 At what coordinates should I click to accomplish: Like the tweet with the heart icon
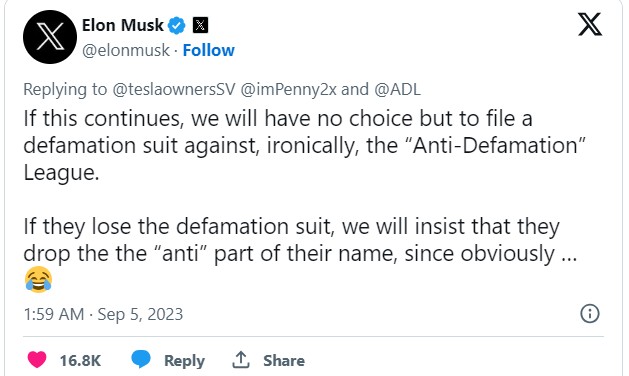(x=37, y=360)
